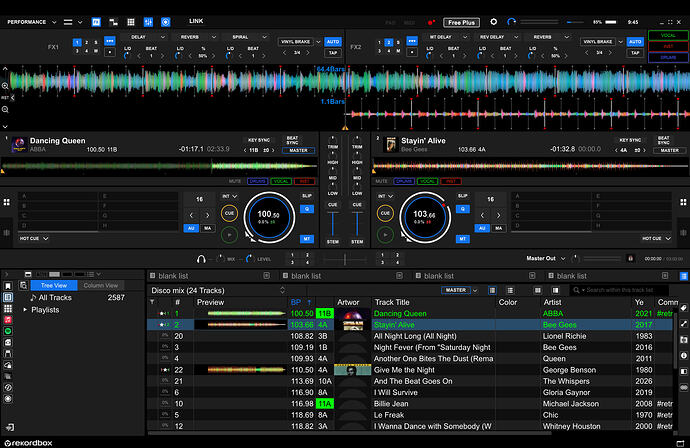
Task: Click the crossfader slider
Action: [345, 259]
